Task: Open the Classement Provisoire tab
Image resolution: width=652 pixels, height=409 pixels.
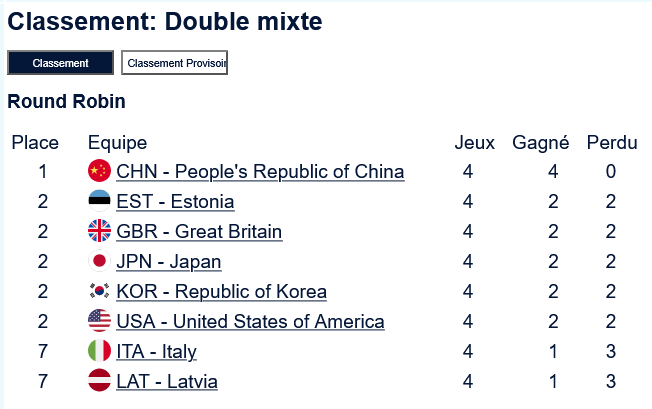Action: [175, 63]
